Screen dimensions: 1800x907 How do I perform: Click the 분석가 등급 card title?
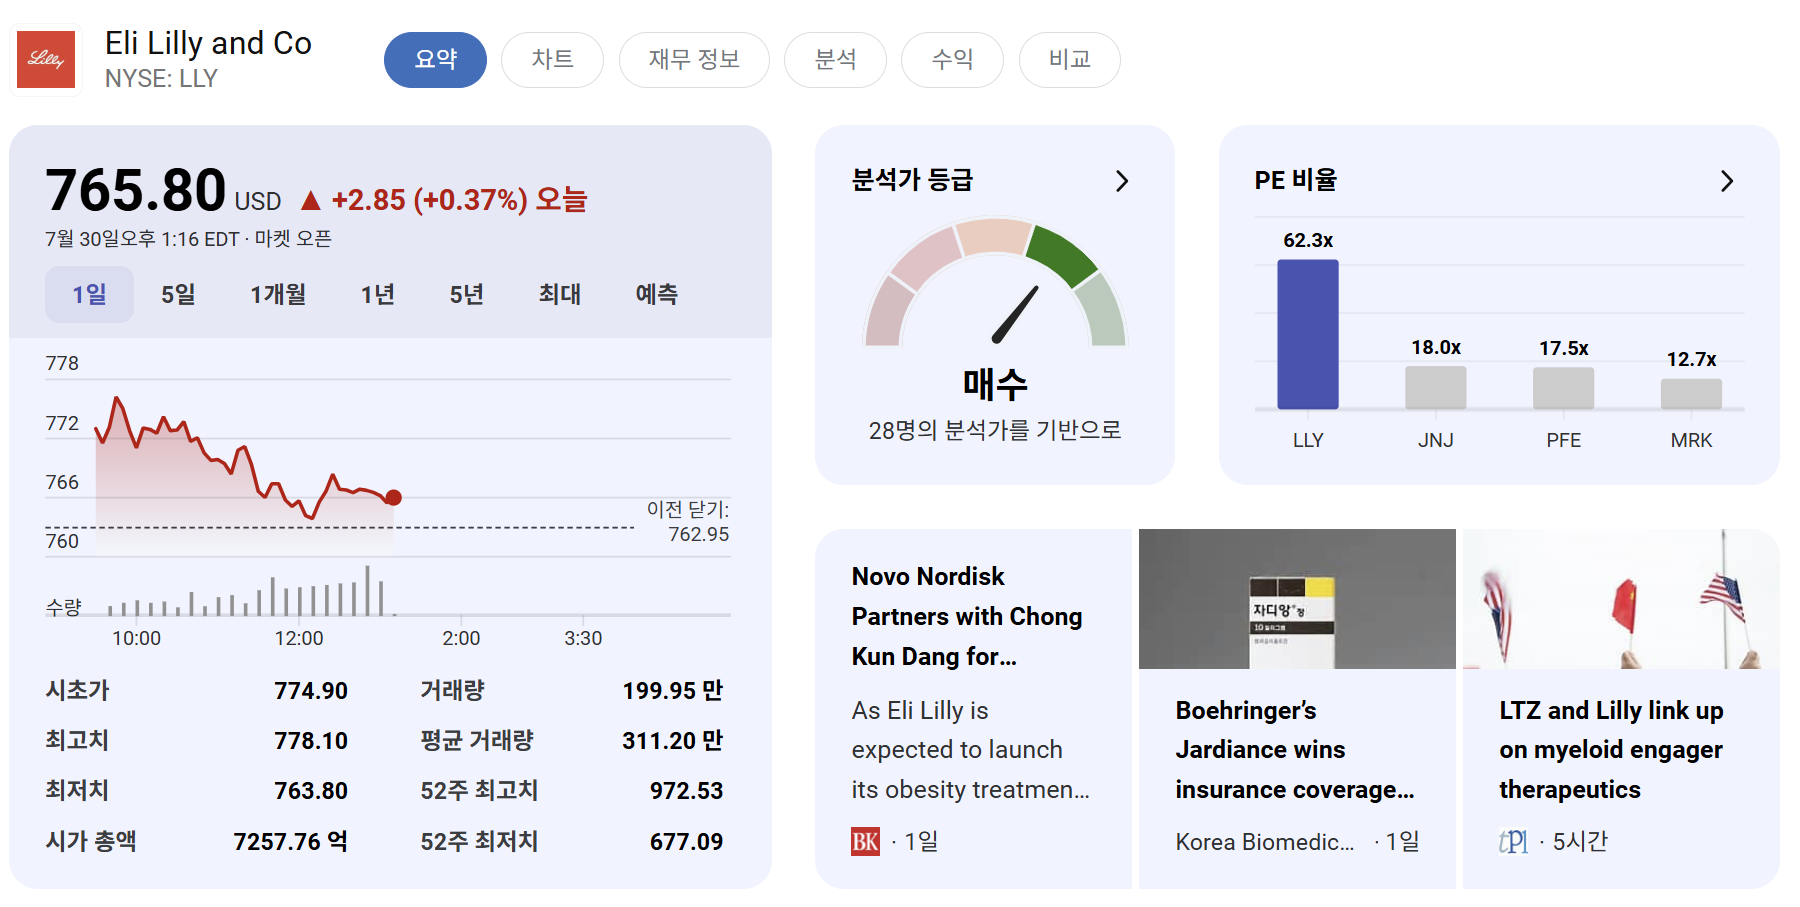coord(912,180)
